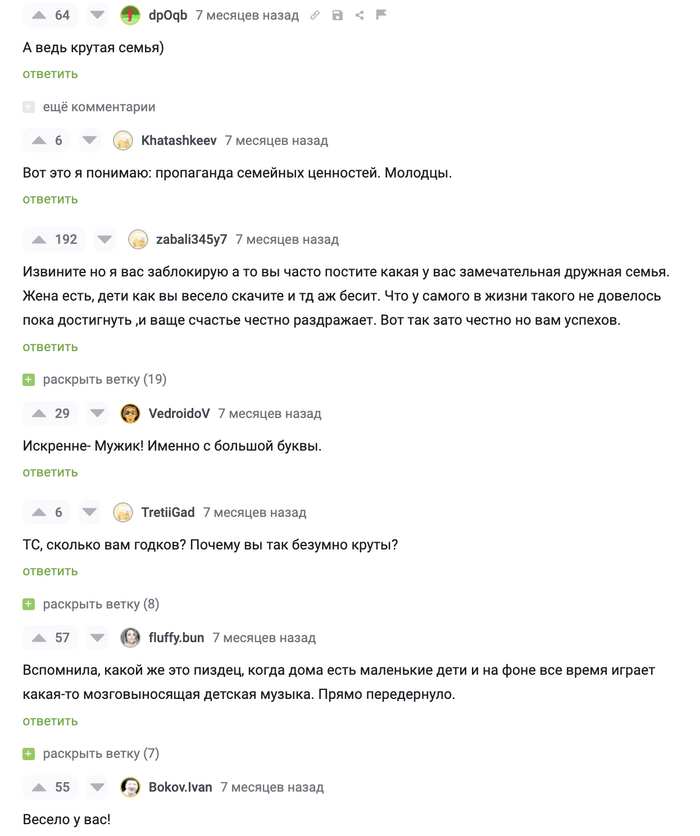Open Bokov.Ivan's avatar image
This screenshot has height=836, width=700.
click(x=130, y=787)
